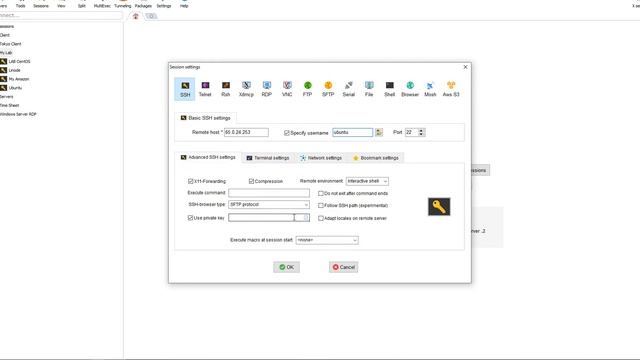
Task: Select Time Sheet item in sidebar
Action: (x=9, y=105)
